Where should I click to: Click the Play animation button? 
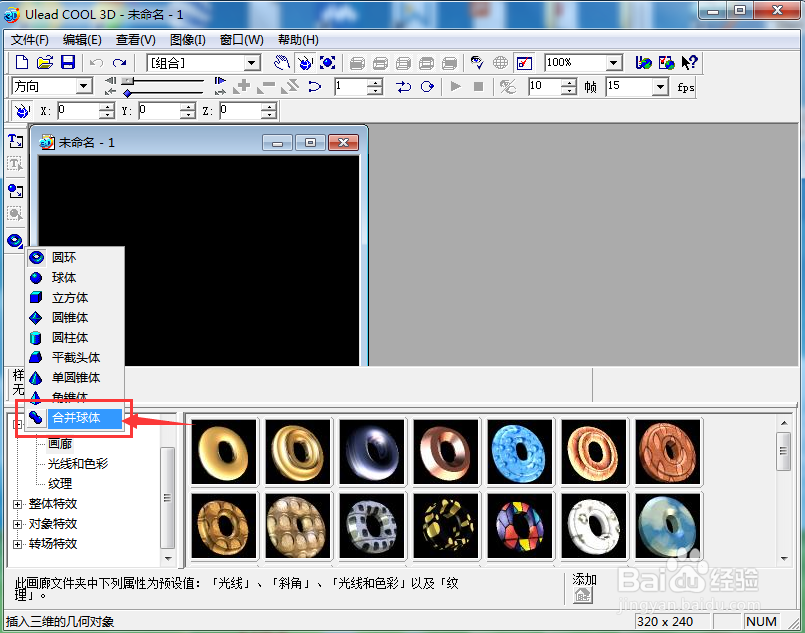tap(455, 86)
